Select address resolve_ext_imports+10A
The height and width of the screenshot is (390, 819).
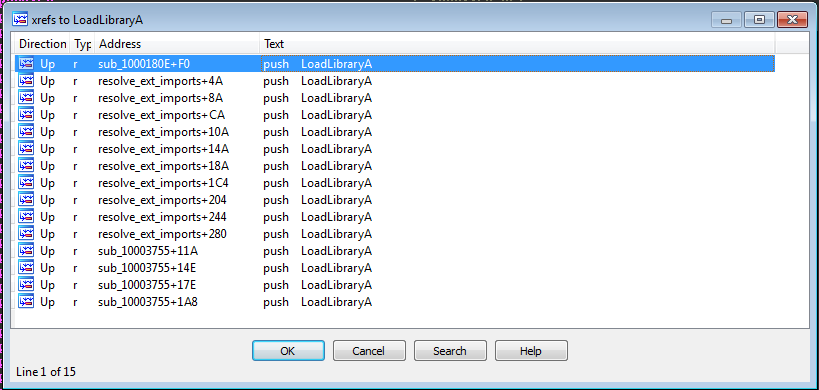(163, 132)
